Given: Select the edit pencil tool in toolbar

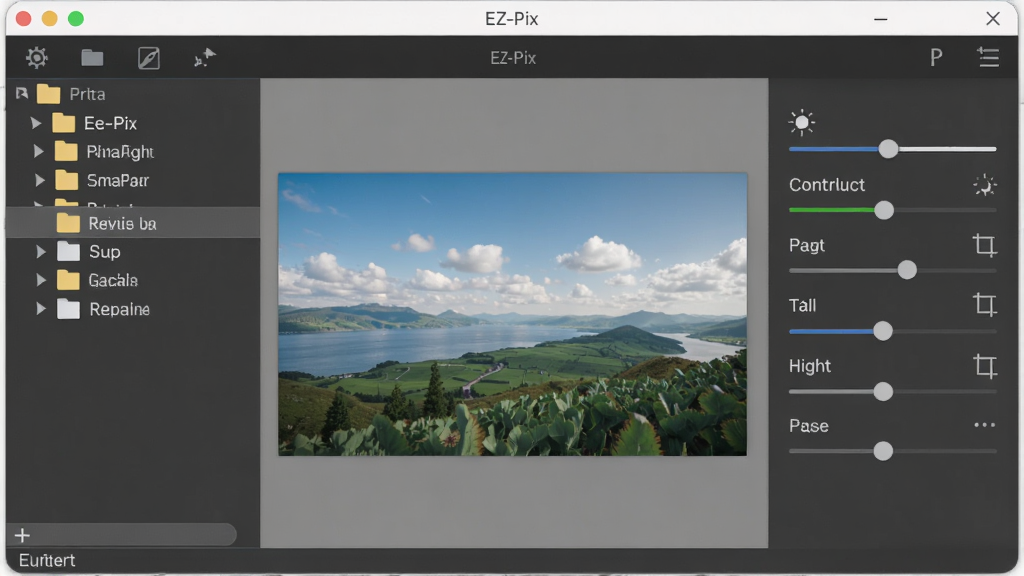Looking at the screenshot, I should coord(149,58).
